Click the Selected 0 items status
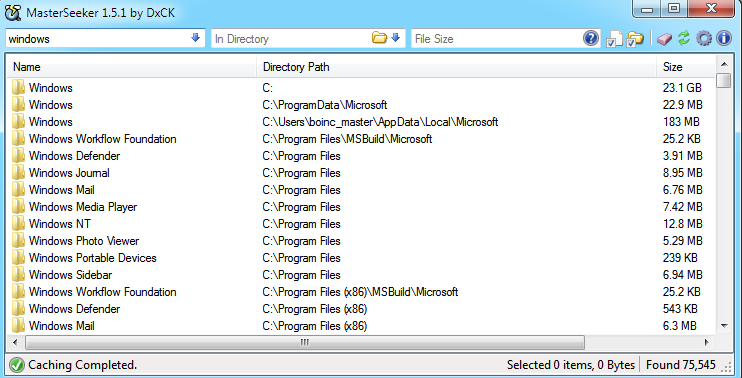This screenshot has width=742, height=378. point(571,365)
